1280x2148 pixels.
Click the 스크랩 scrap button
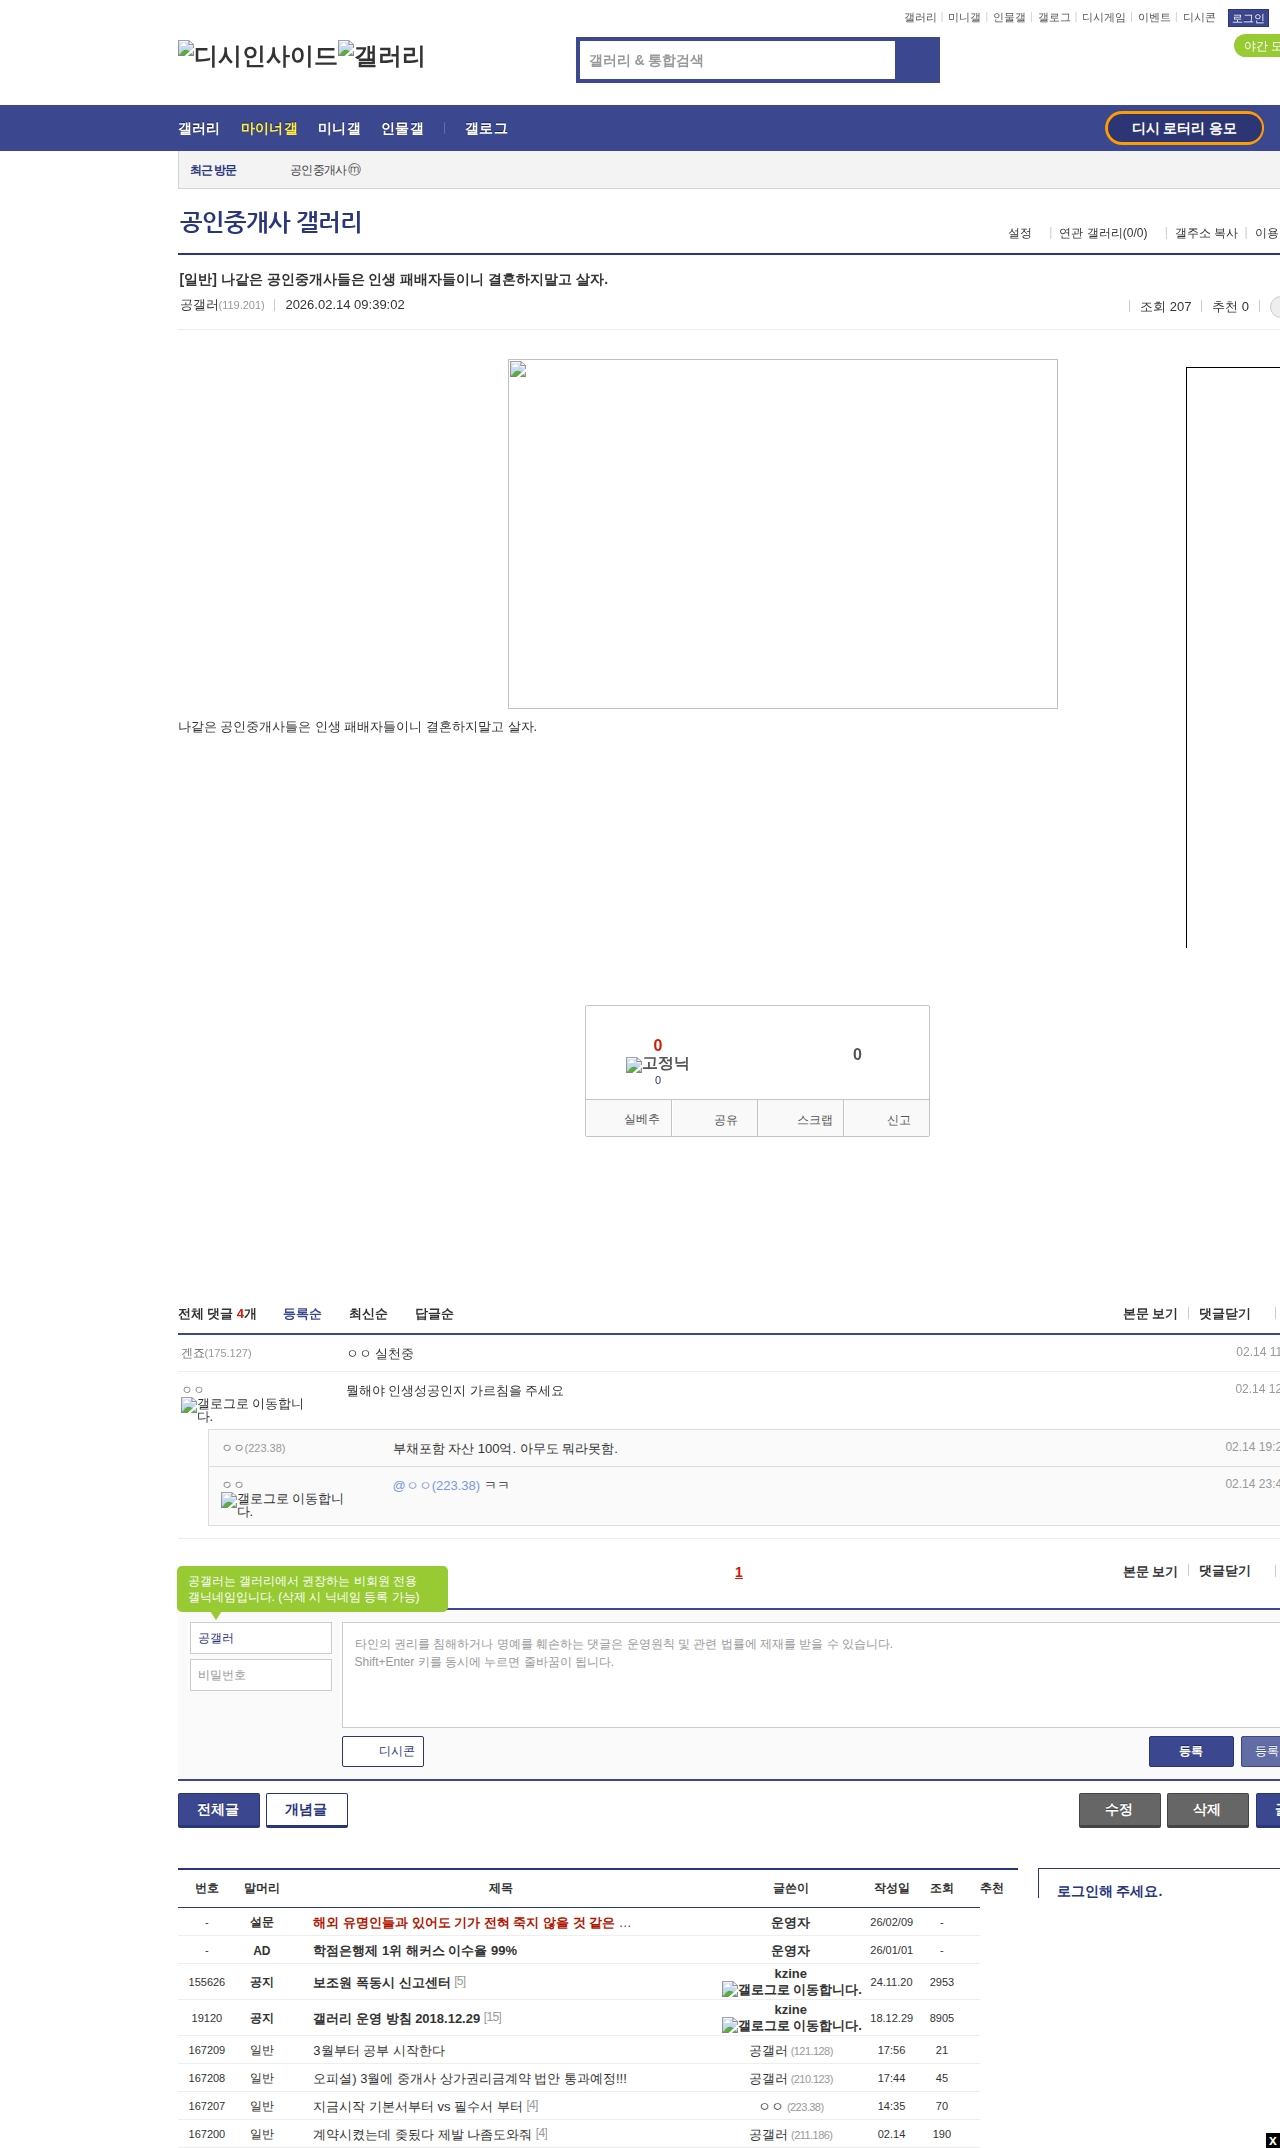(801, 1119)
